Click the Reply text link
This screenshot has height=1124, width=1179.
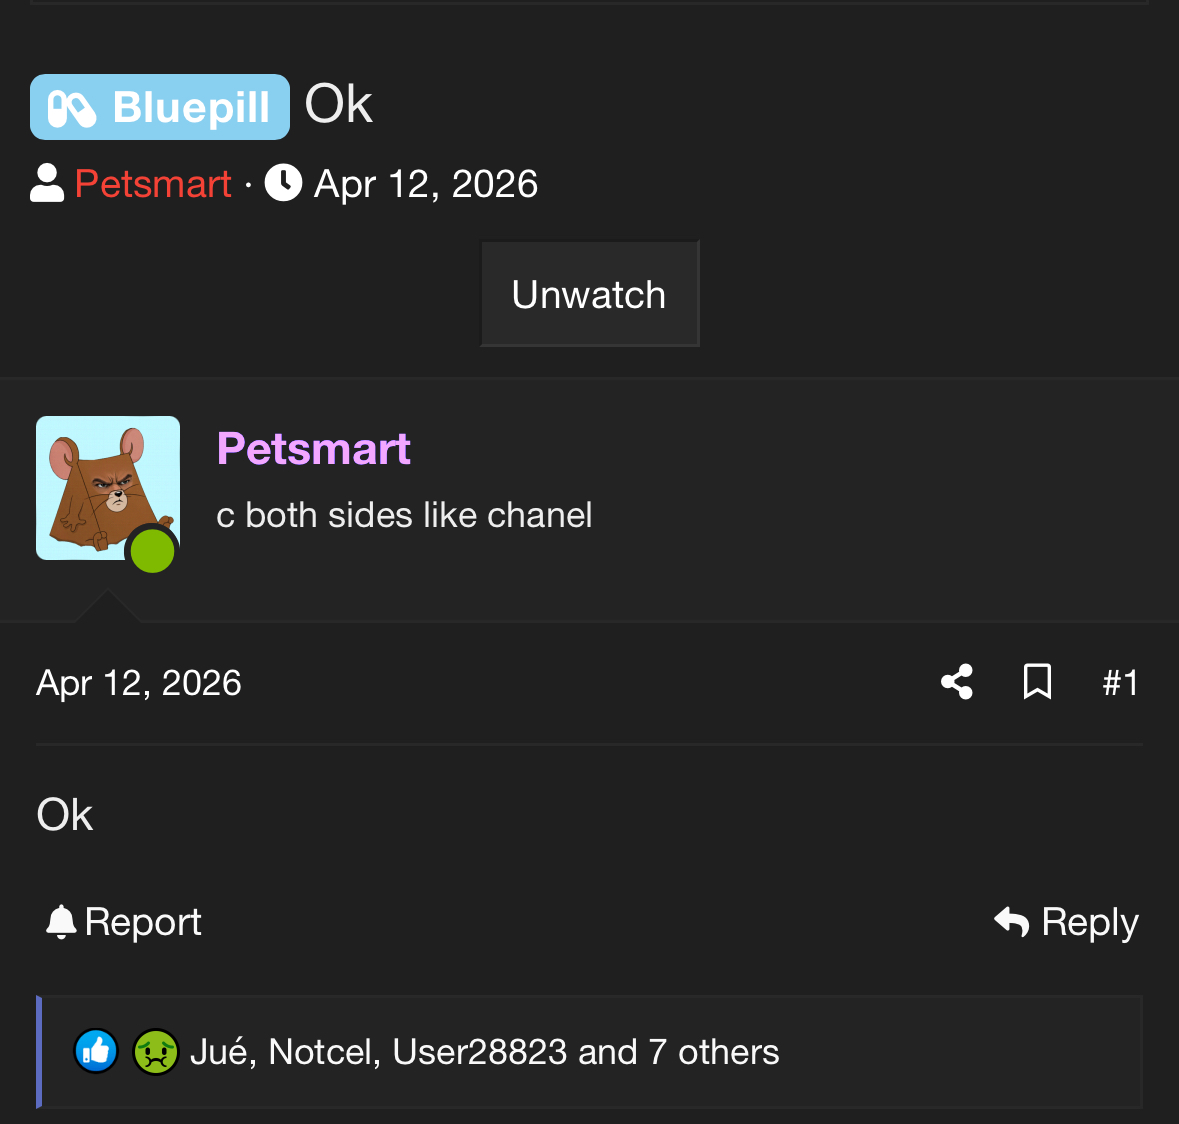pos(1089,922)
